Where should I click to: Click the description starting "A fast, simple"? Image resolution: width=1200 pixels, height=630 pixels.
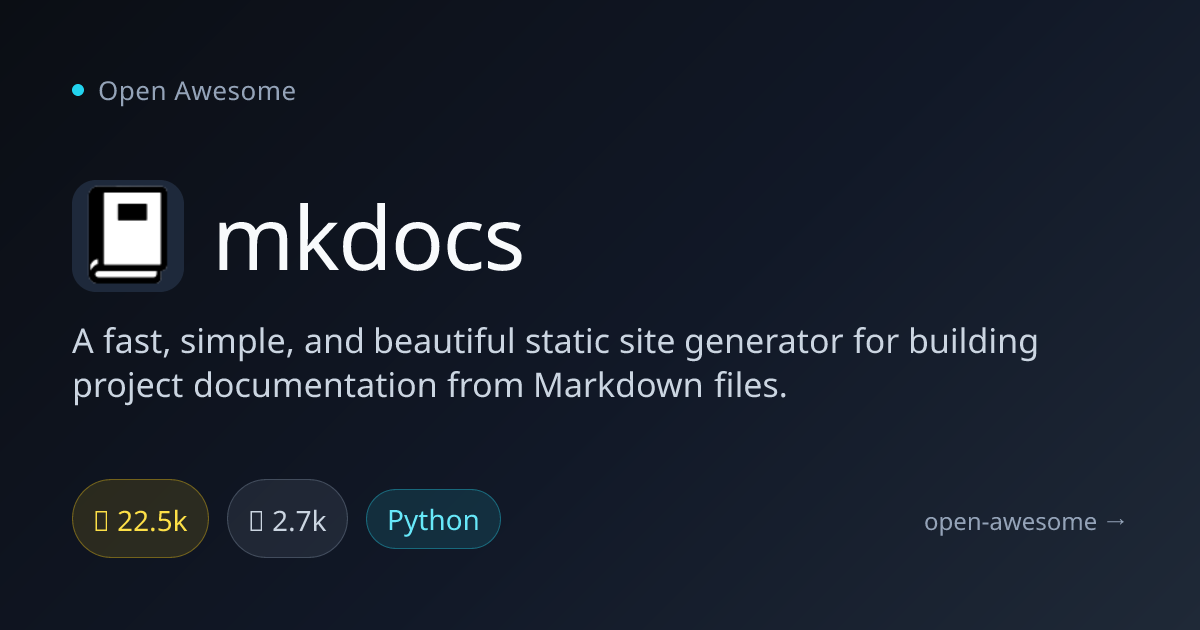pyautogui.click(x=555, y=363)
